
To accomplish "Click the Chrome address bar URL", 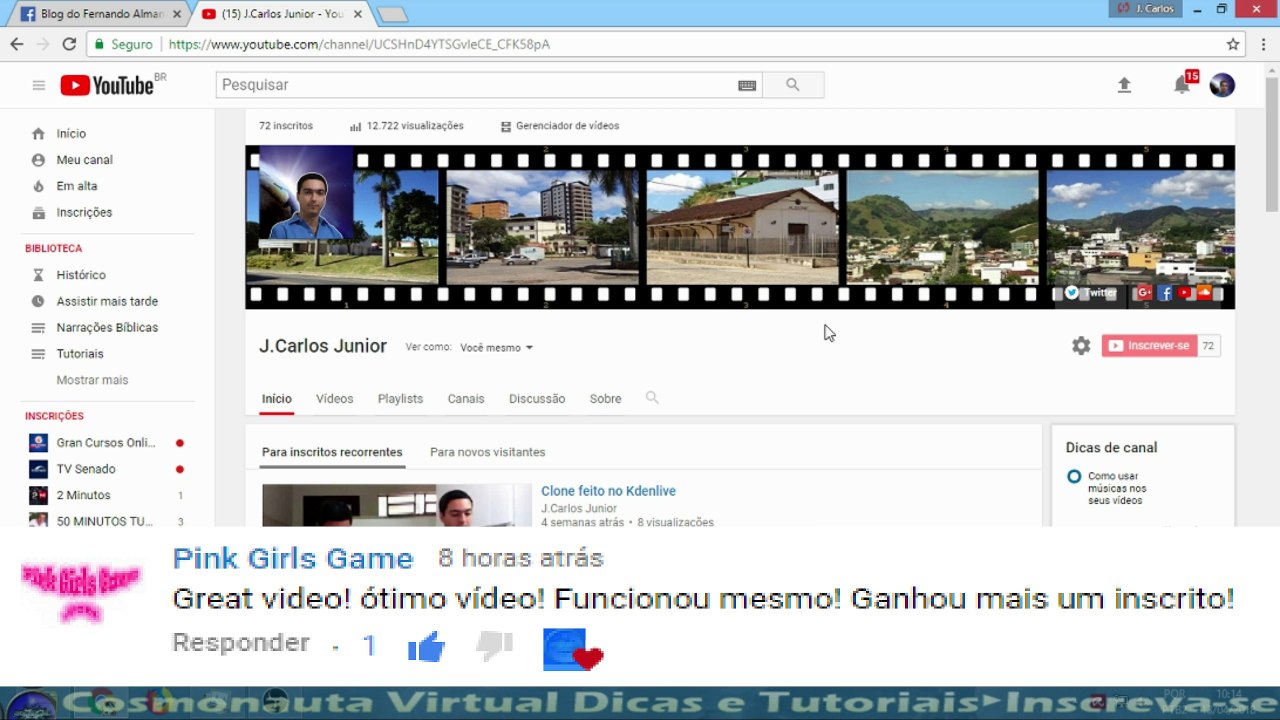I will click(359, 44).
